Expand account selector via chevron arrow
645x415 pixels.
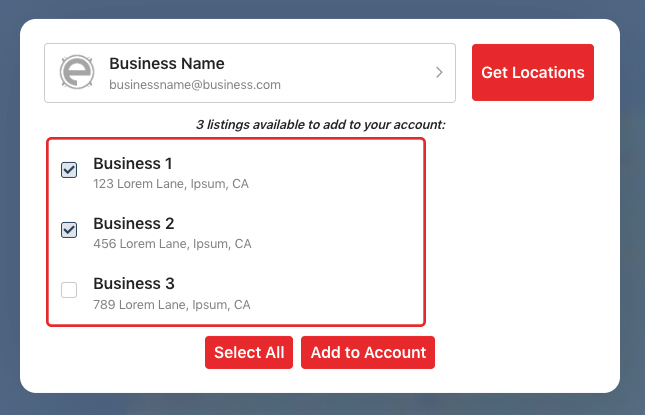[439, 72]
